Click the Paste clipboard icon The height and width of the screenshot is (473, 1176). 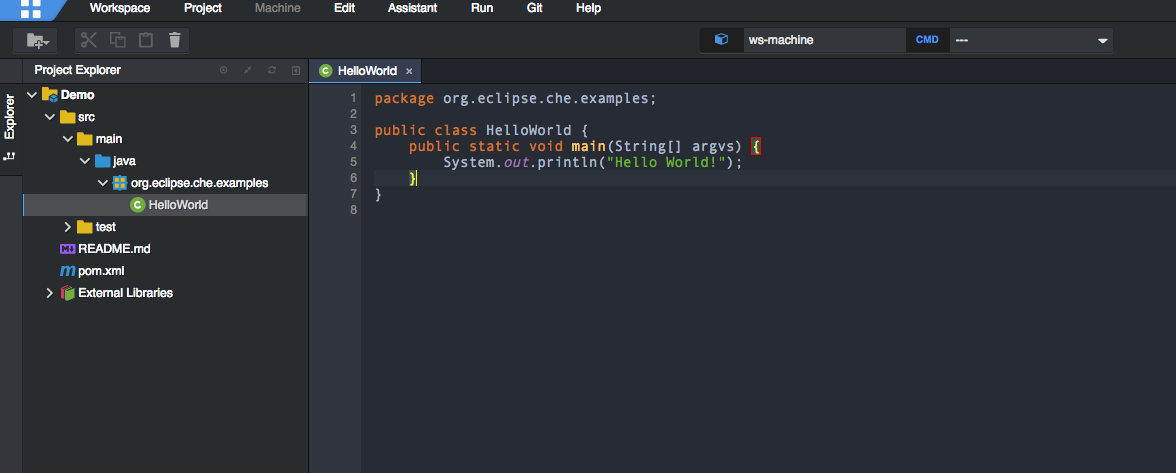(146, 40)
